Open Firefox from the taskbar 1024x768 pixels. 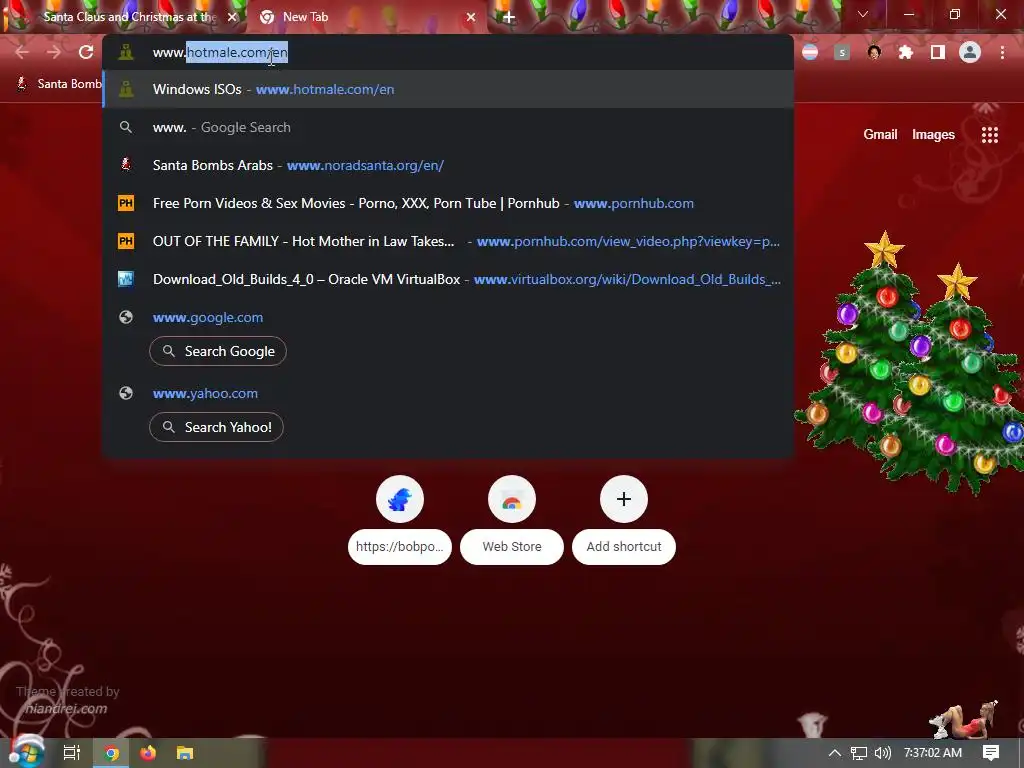[148, 753]
